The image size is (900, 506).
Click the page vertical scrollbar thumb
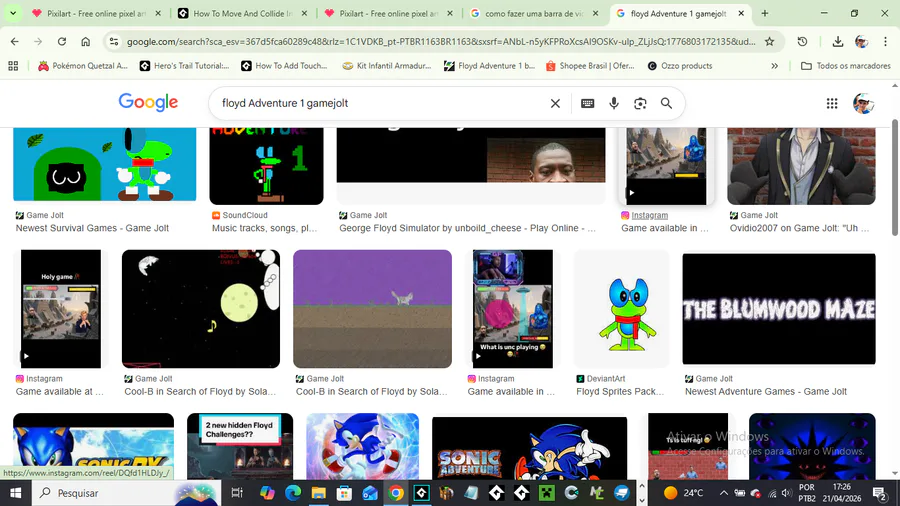pos(895,177)
